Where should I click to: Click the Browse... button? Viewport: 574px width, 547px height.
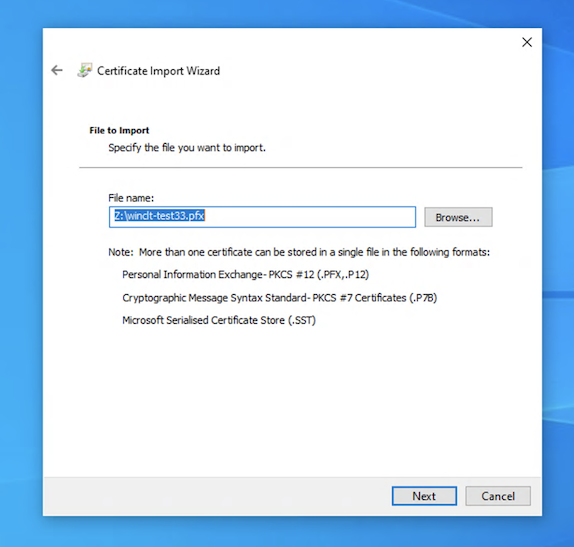pos(458,217)
